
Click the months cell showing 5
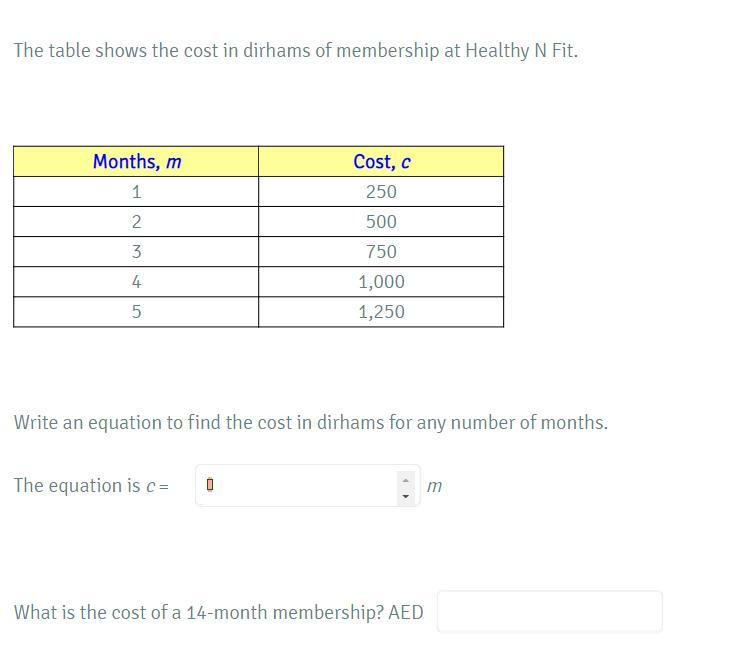(x=136, y=312)
